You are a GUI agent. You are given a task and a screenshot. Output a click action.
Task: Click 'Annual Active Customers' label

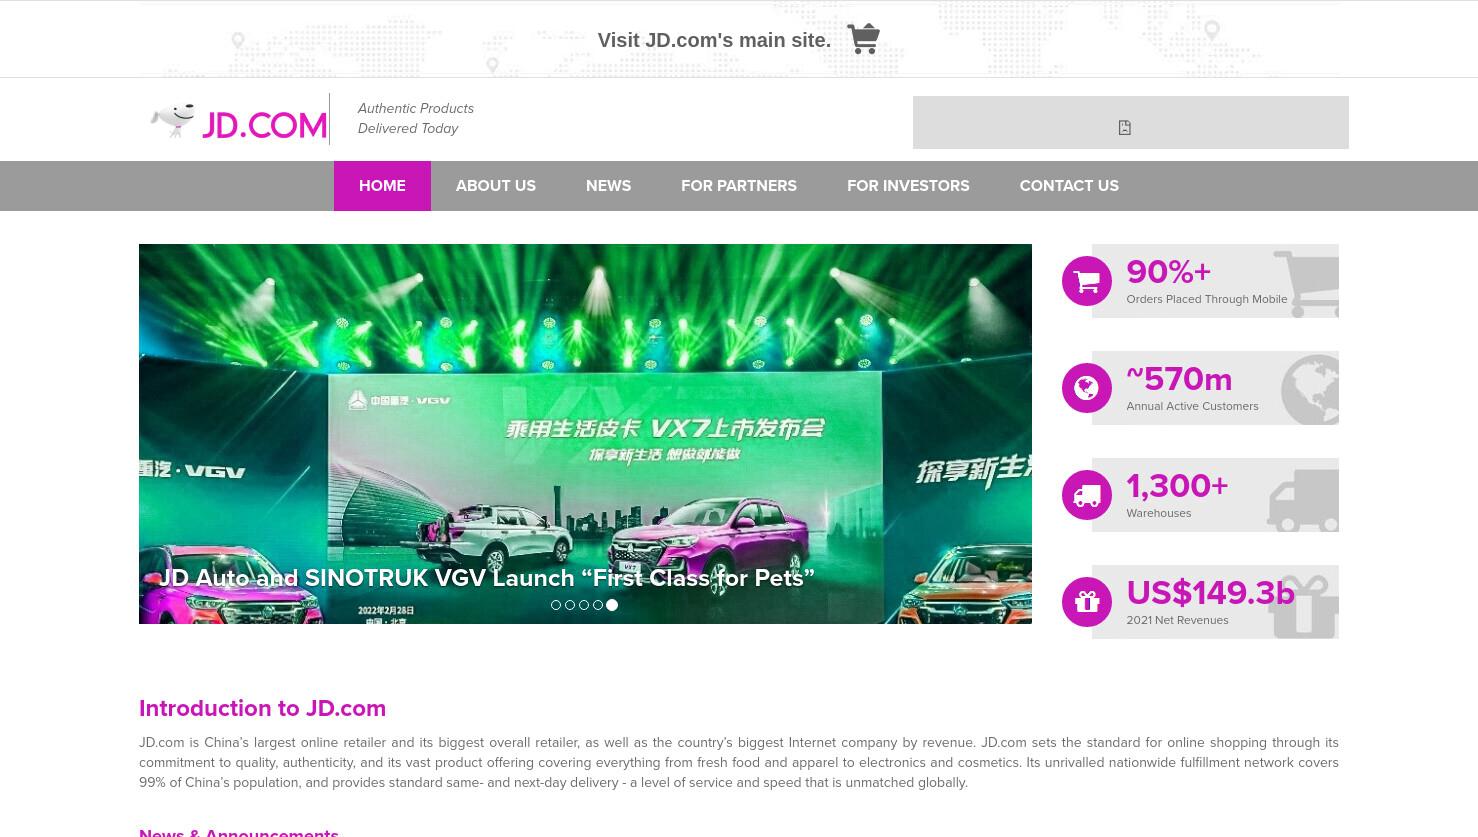coord(1192,406)
